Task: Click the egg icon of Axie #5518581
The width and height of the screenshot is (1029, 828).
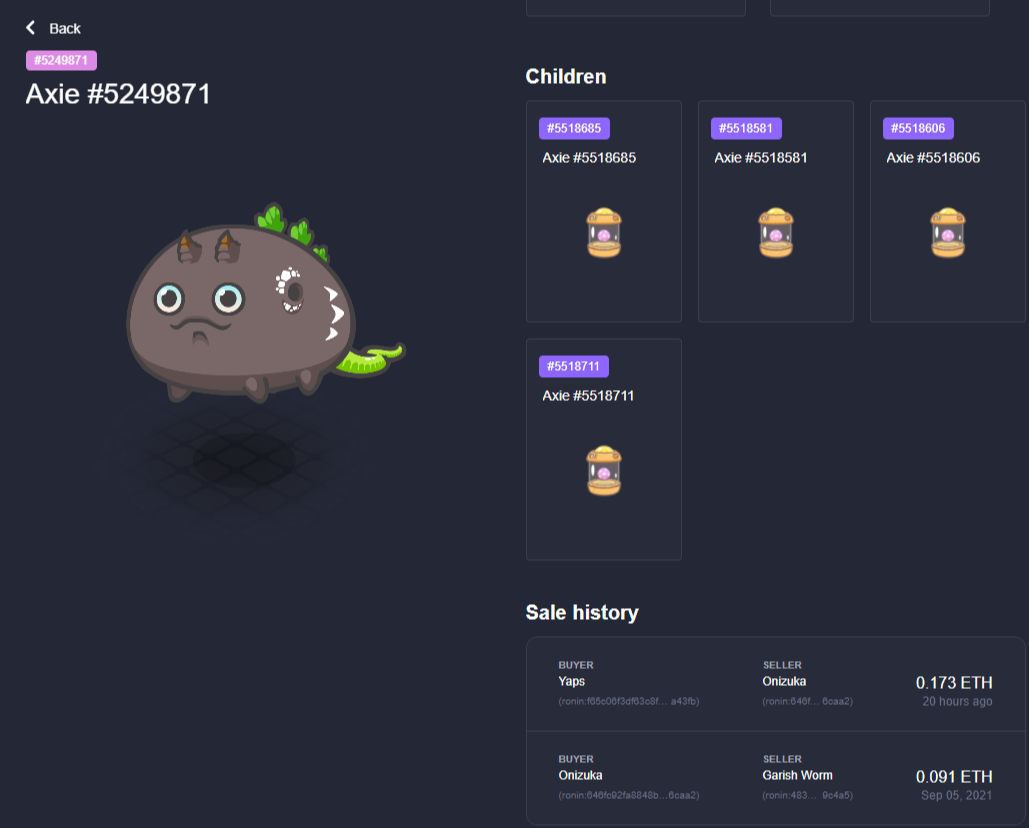Action: [776, 233]
